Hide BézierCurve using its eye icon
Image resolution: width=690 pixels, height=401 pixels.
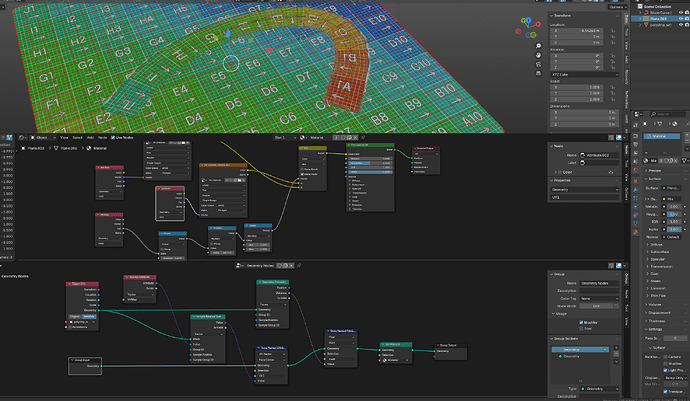(x=681, y=12)
